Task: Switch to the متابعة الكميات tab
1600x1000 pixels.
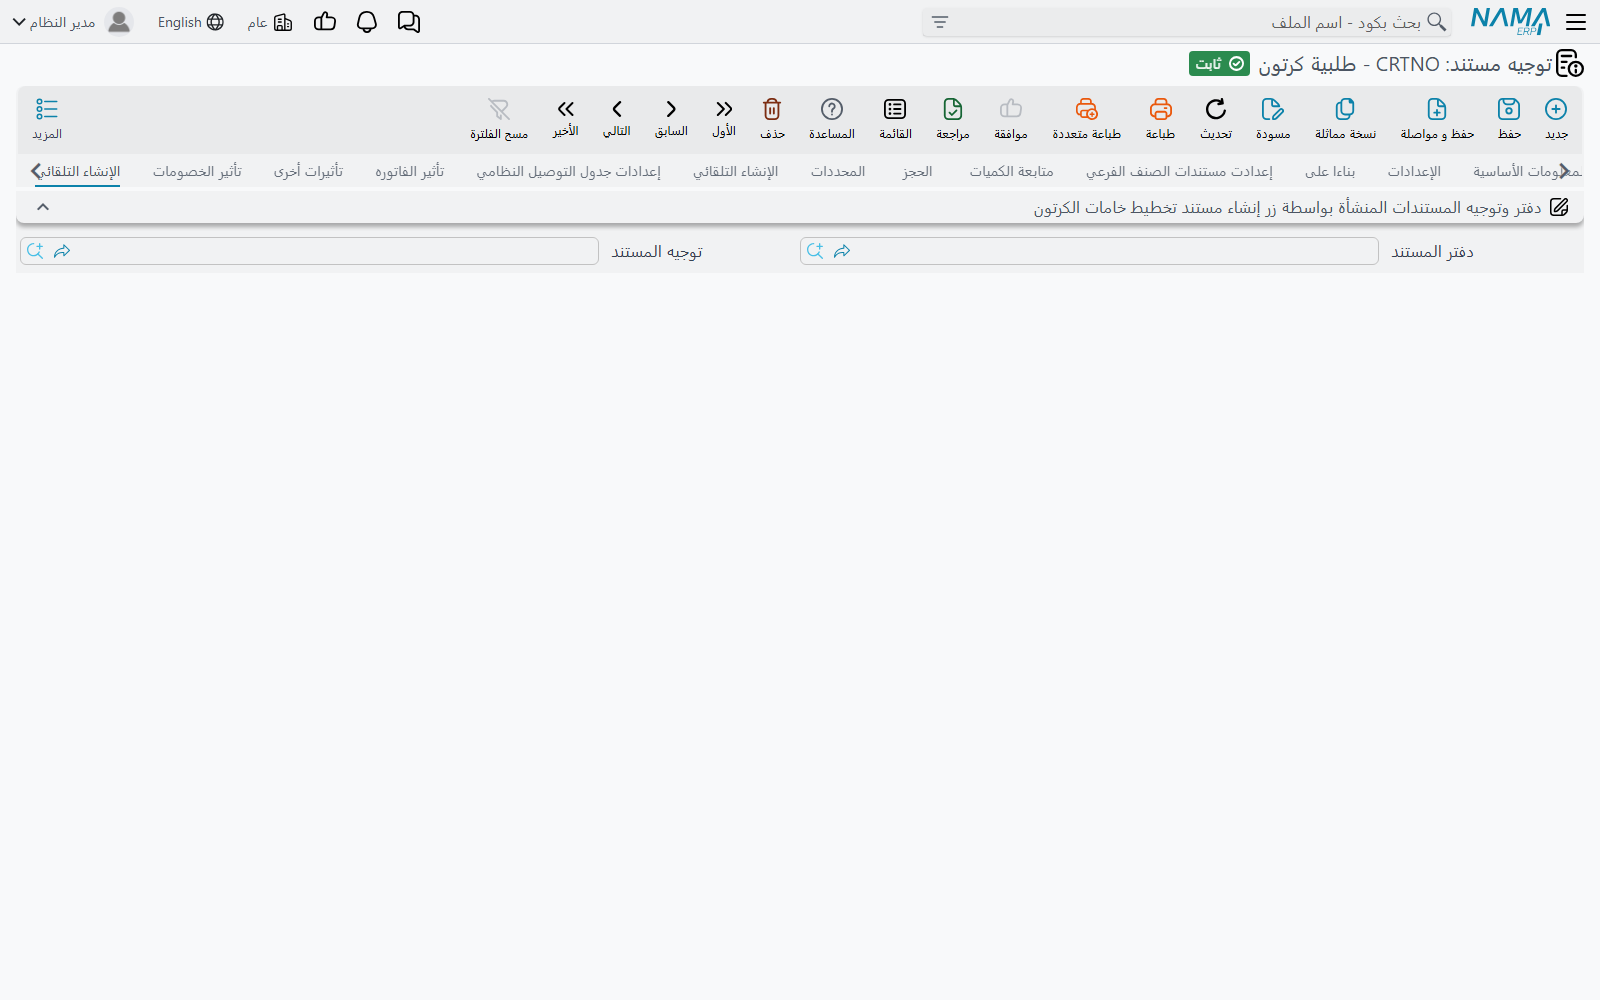Action: [x=1011, y=172]
